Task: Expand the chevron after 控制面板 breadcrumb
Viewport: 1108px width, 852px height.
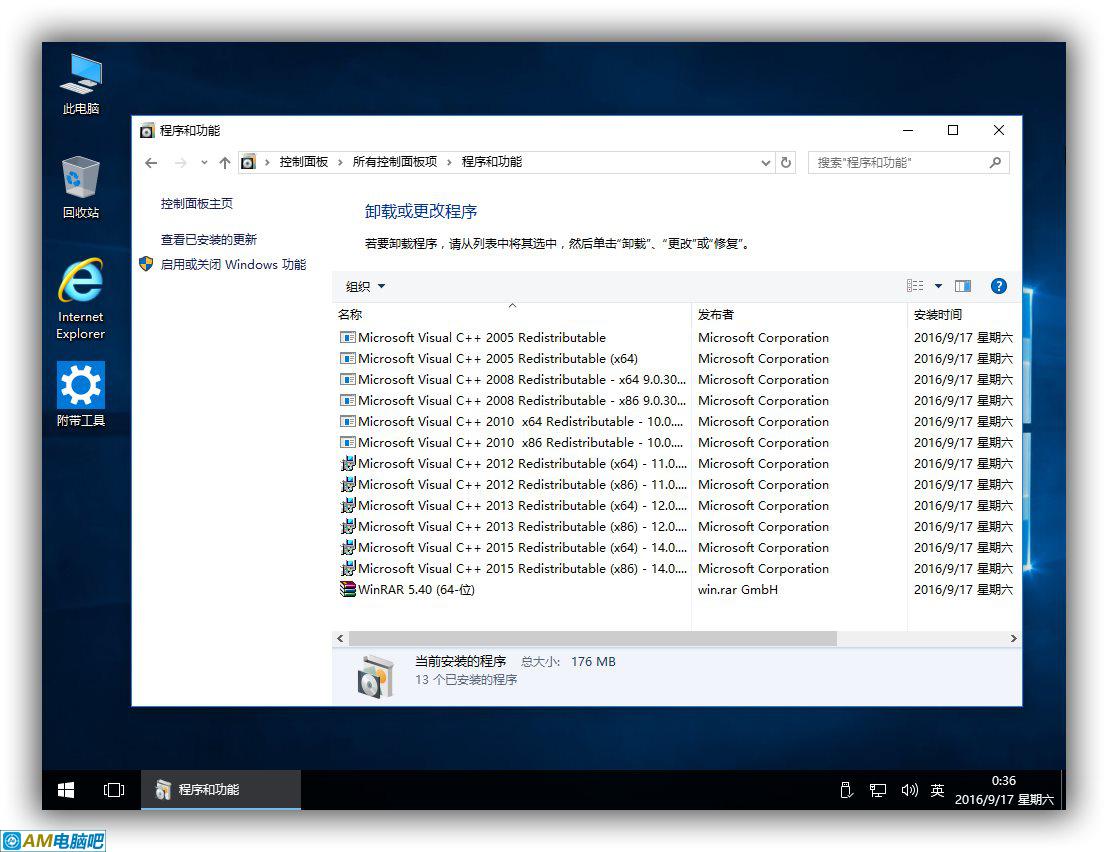Action: pyautogui.click(x=340, y=162)
